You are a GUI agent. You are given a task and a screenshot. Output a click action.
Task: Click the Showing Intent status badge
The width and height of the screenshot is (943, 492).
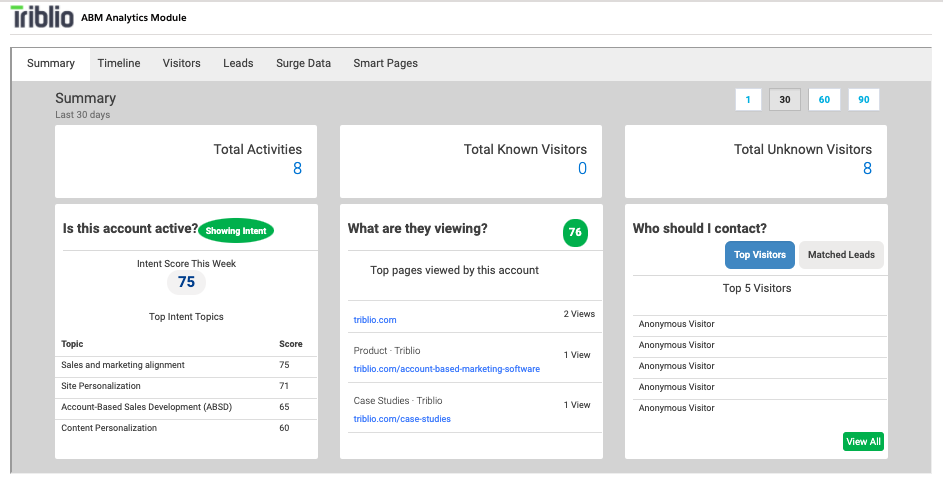coord(236,231)
